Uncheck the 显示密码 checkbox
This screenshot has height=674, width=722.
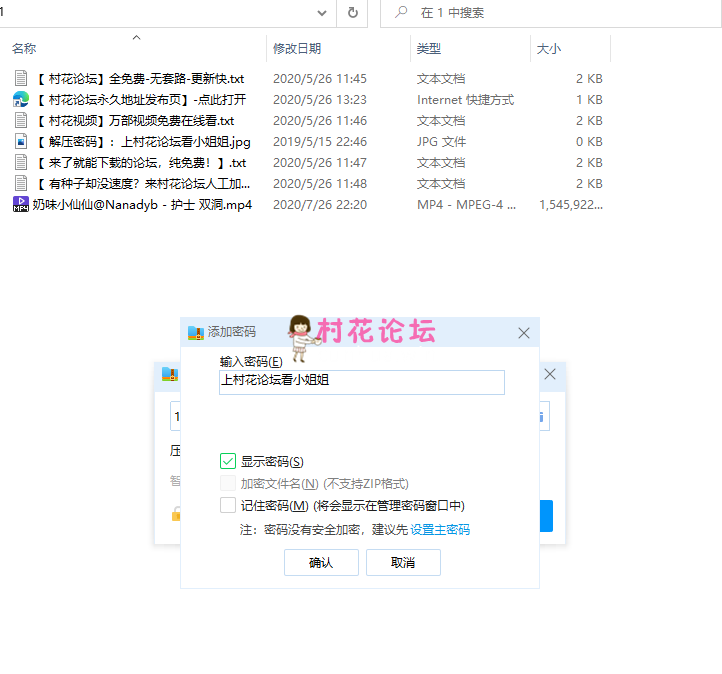click(228, 461)
